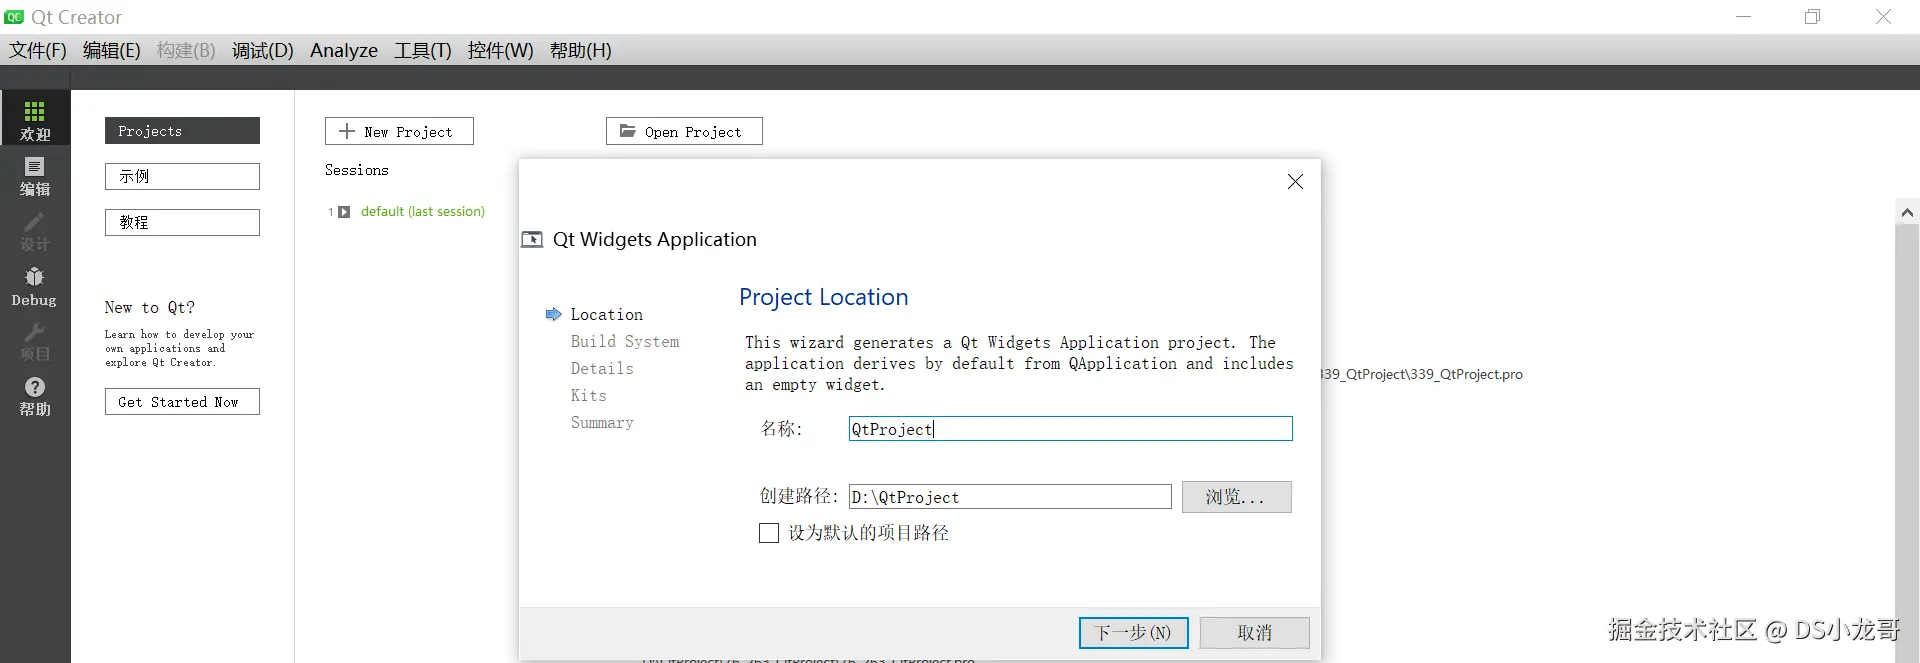The height and width of the screenshot is (663, 1920).
Task: Open the default (last session) link
Action: point(422,212)
